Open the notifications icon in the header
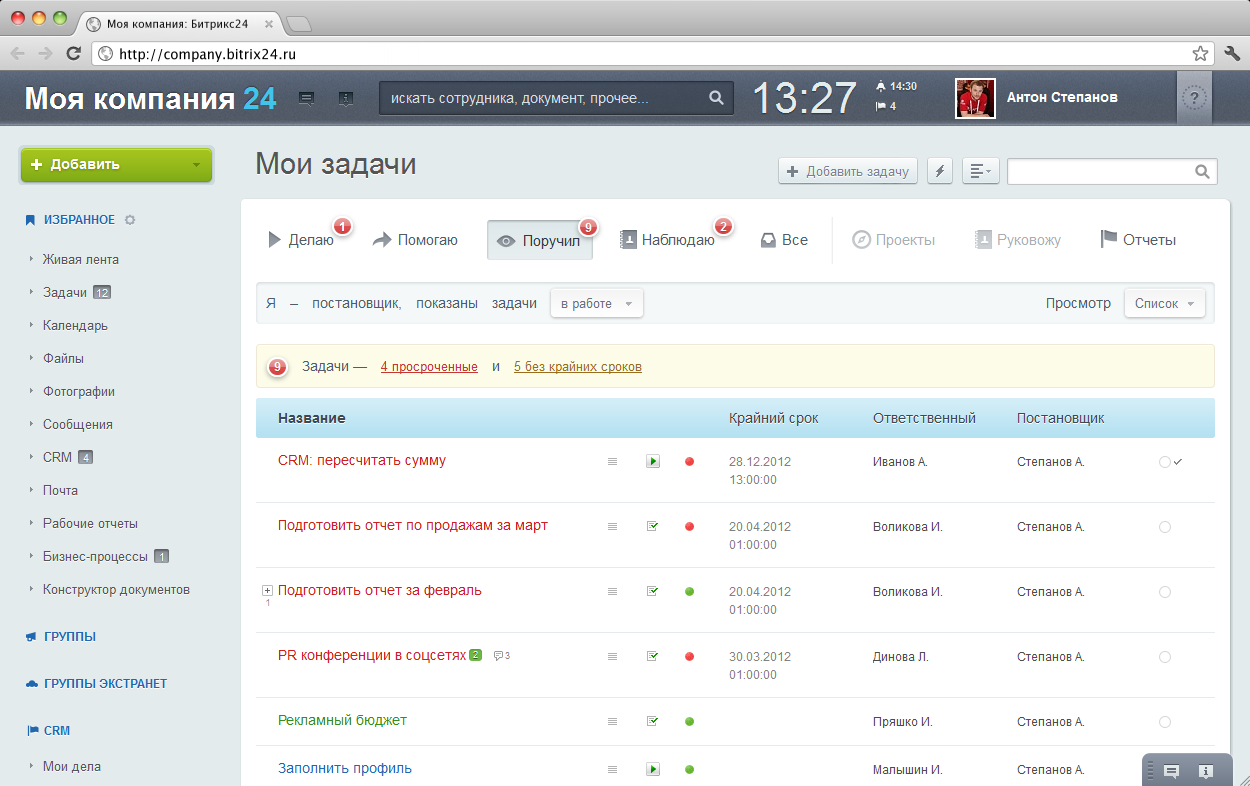This screenshot has height=786, width=1250. (x=345, y=98)
